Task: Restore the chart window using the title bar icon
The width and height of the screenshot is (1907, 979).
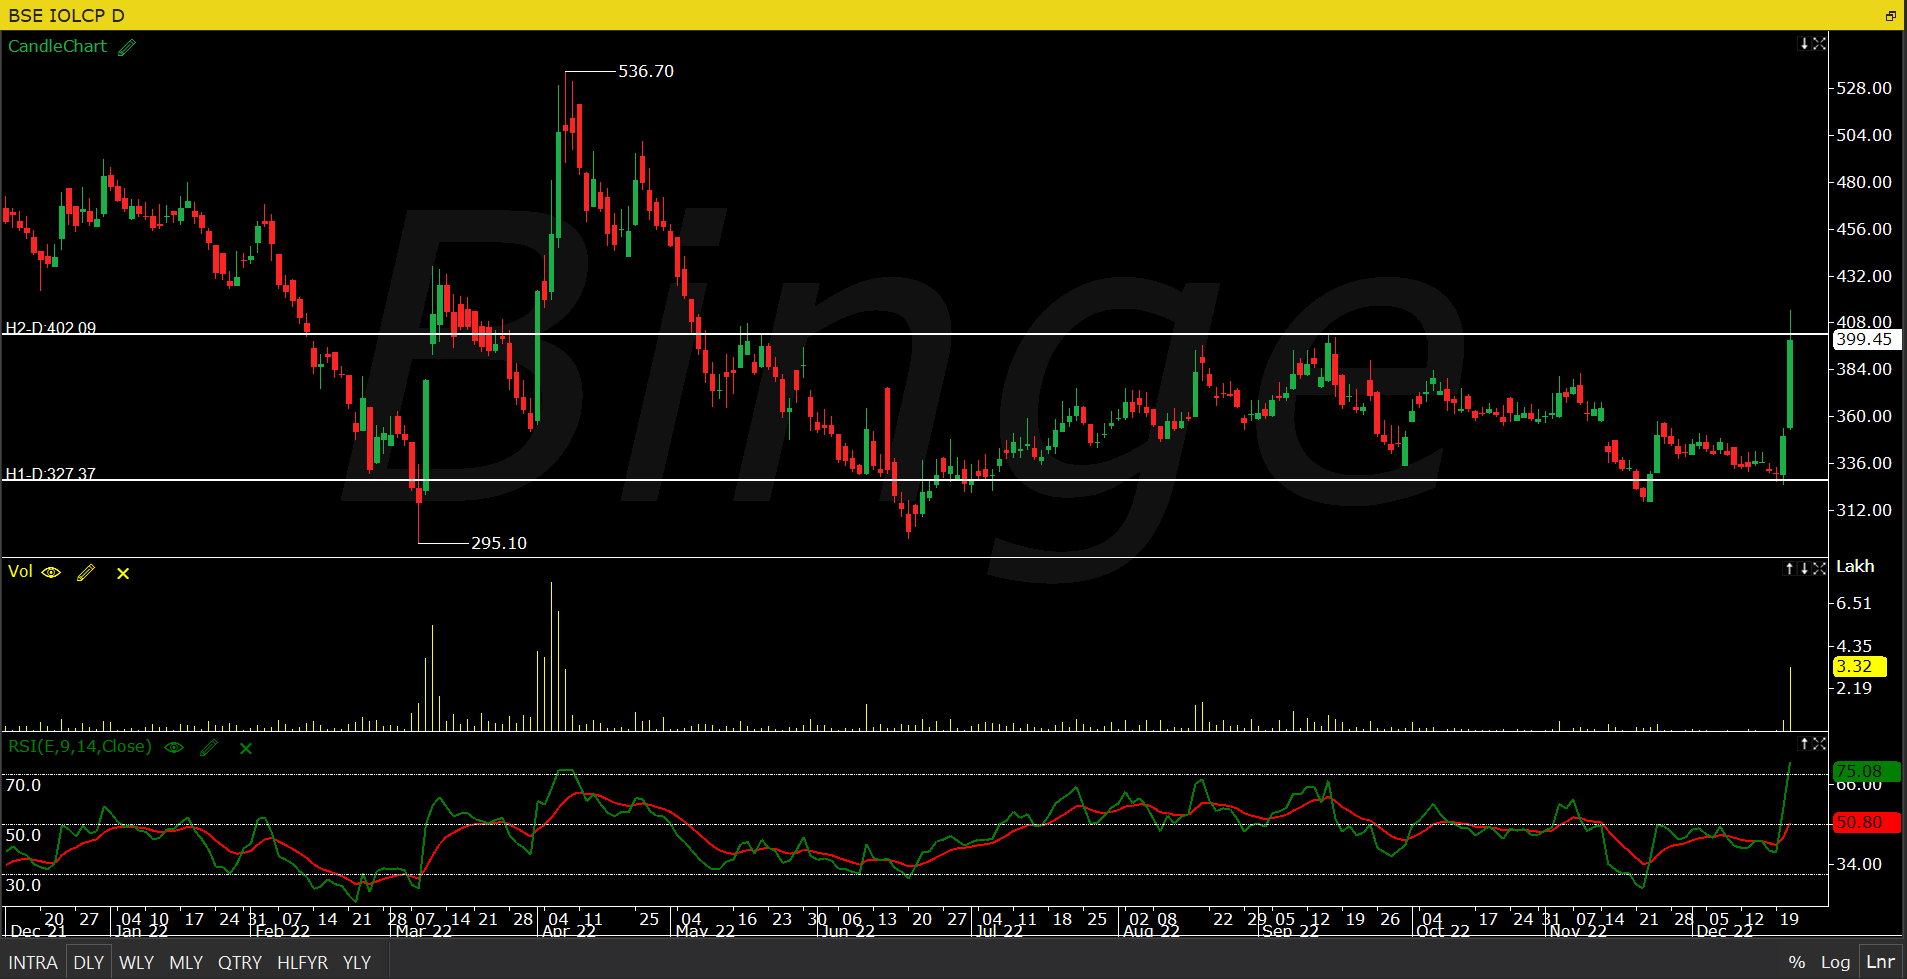Action: tap(1891, 15)
